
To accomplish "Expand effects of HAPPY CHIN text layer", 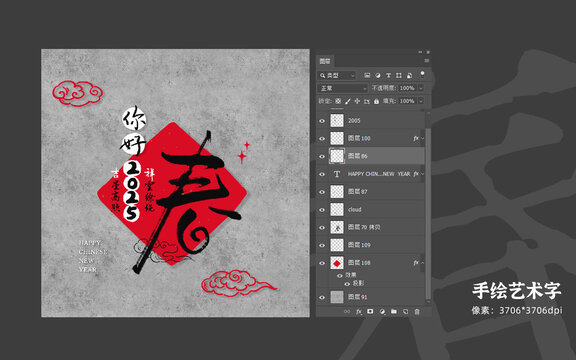I will 422,174.
